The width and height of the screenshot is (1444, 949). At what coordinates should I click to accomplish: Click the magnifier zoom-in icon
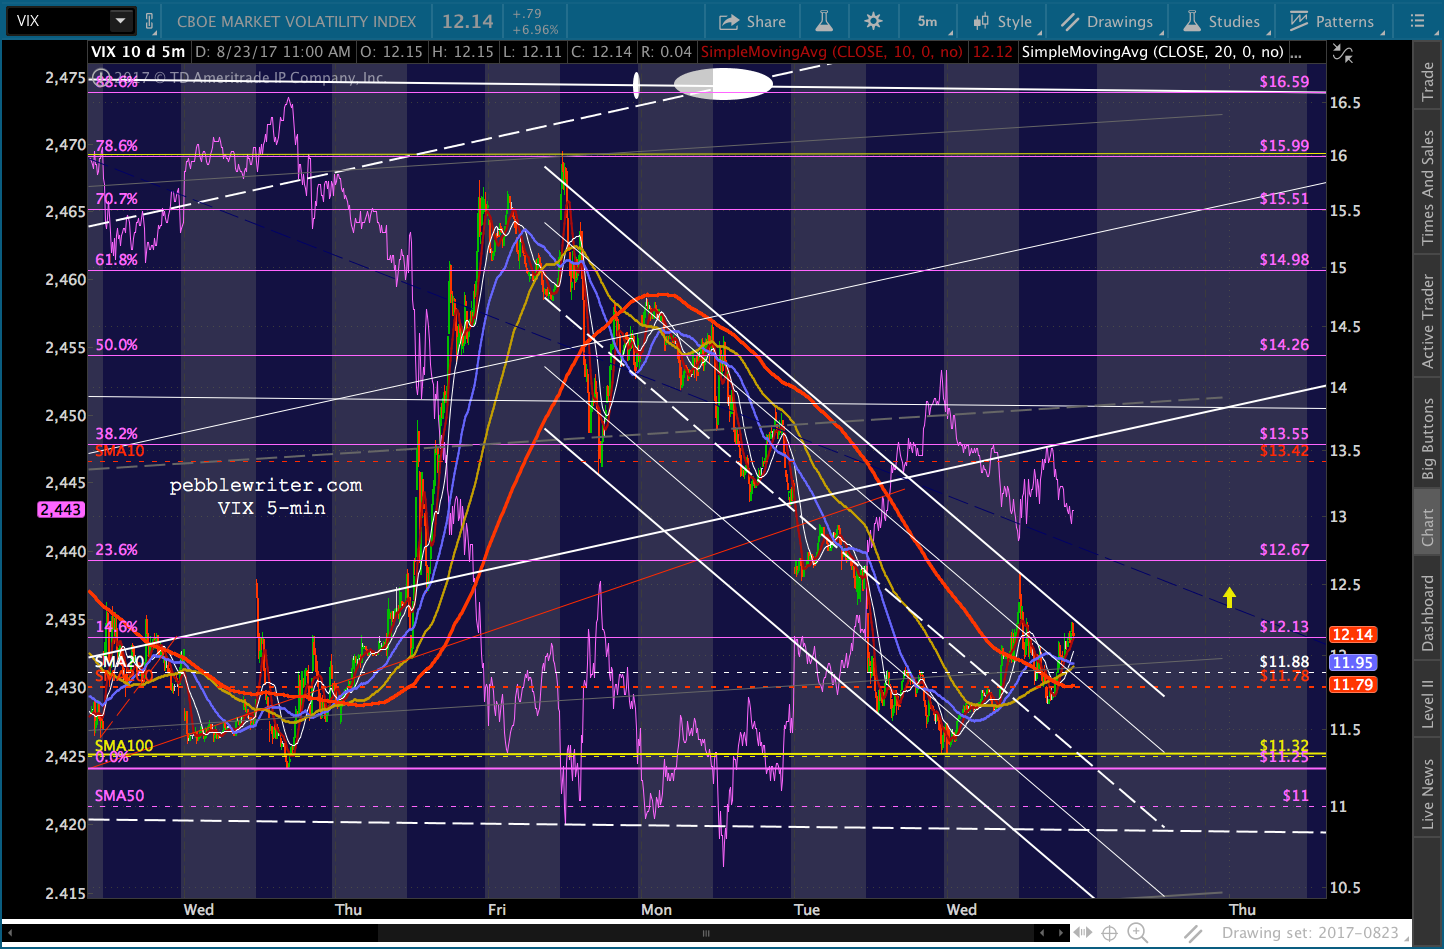[1137, 933]
